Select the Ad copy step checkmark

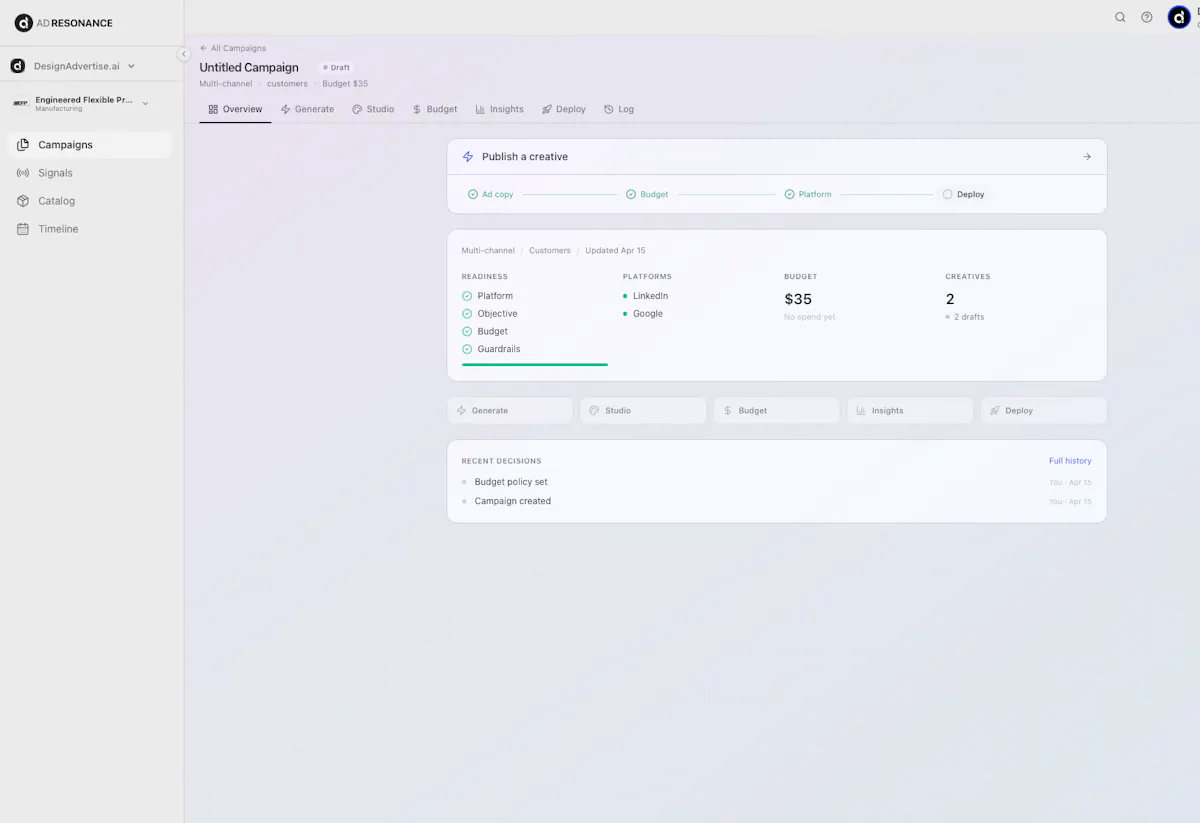pyautogui.click(x=473, y=195)
